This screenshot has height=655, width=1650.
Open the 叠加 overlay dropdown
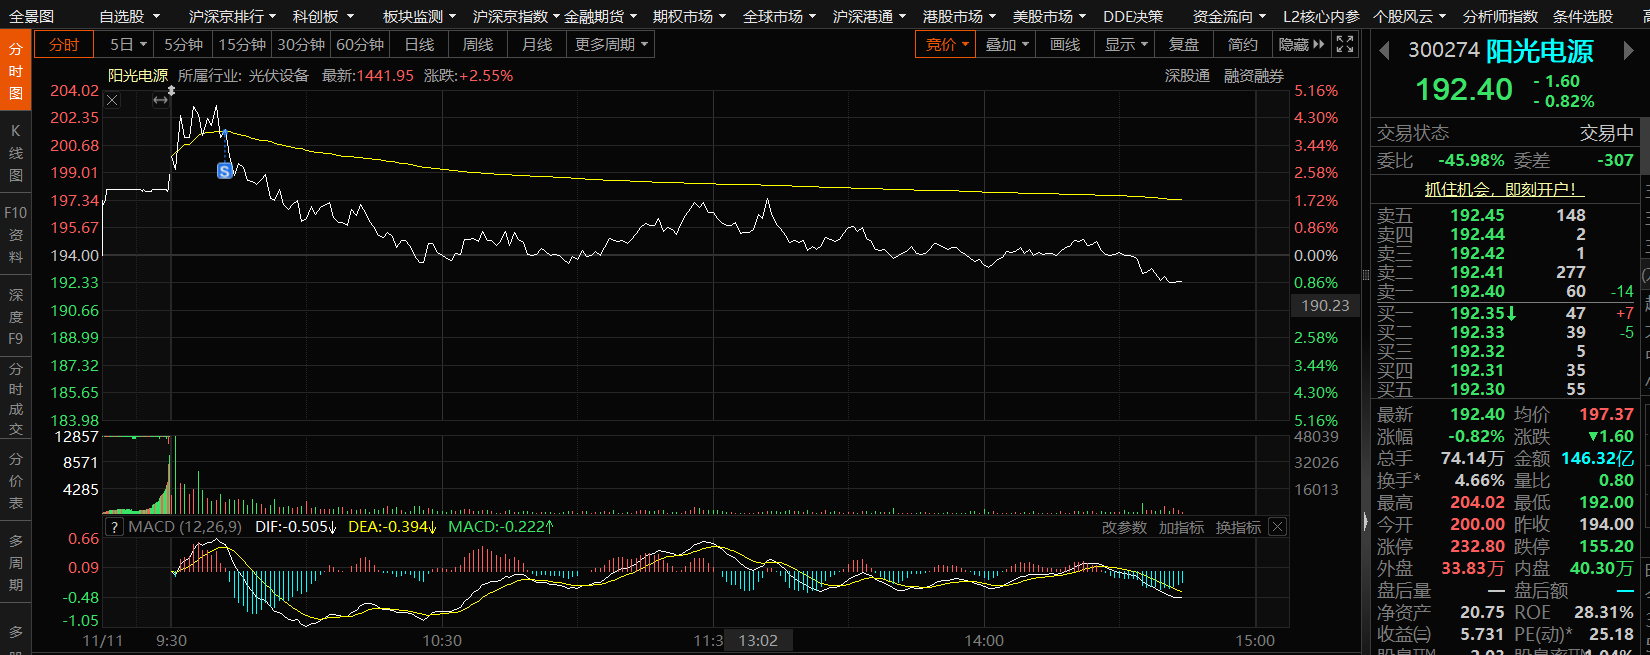tap(1006, 45)
